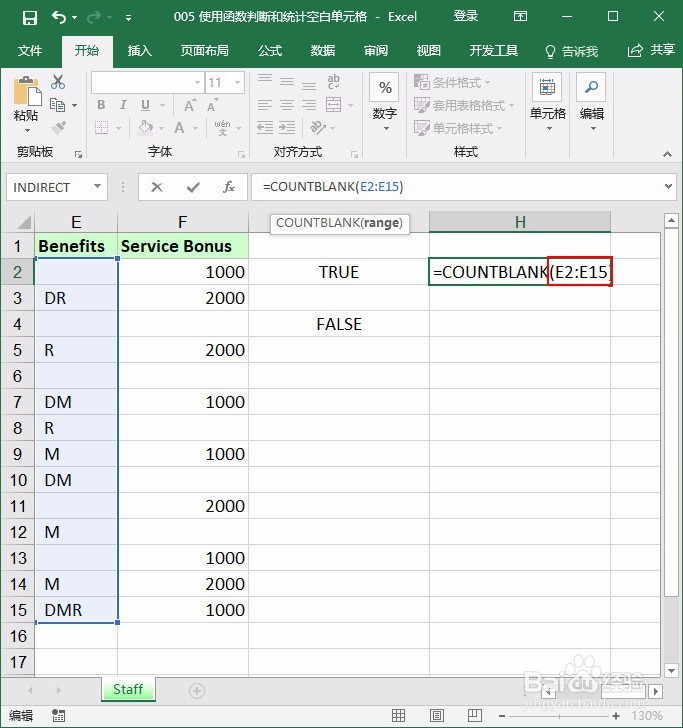Click the Fill Color bucket icon
683x728 pixels.
pyautogui.click(x=145, y=127)
